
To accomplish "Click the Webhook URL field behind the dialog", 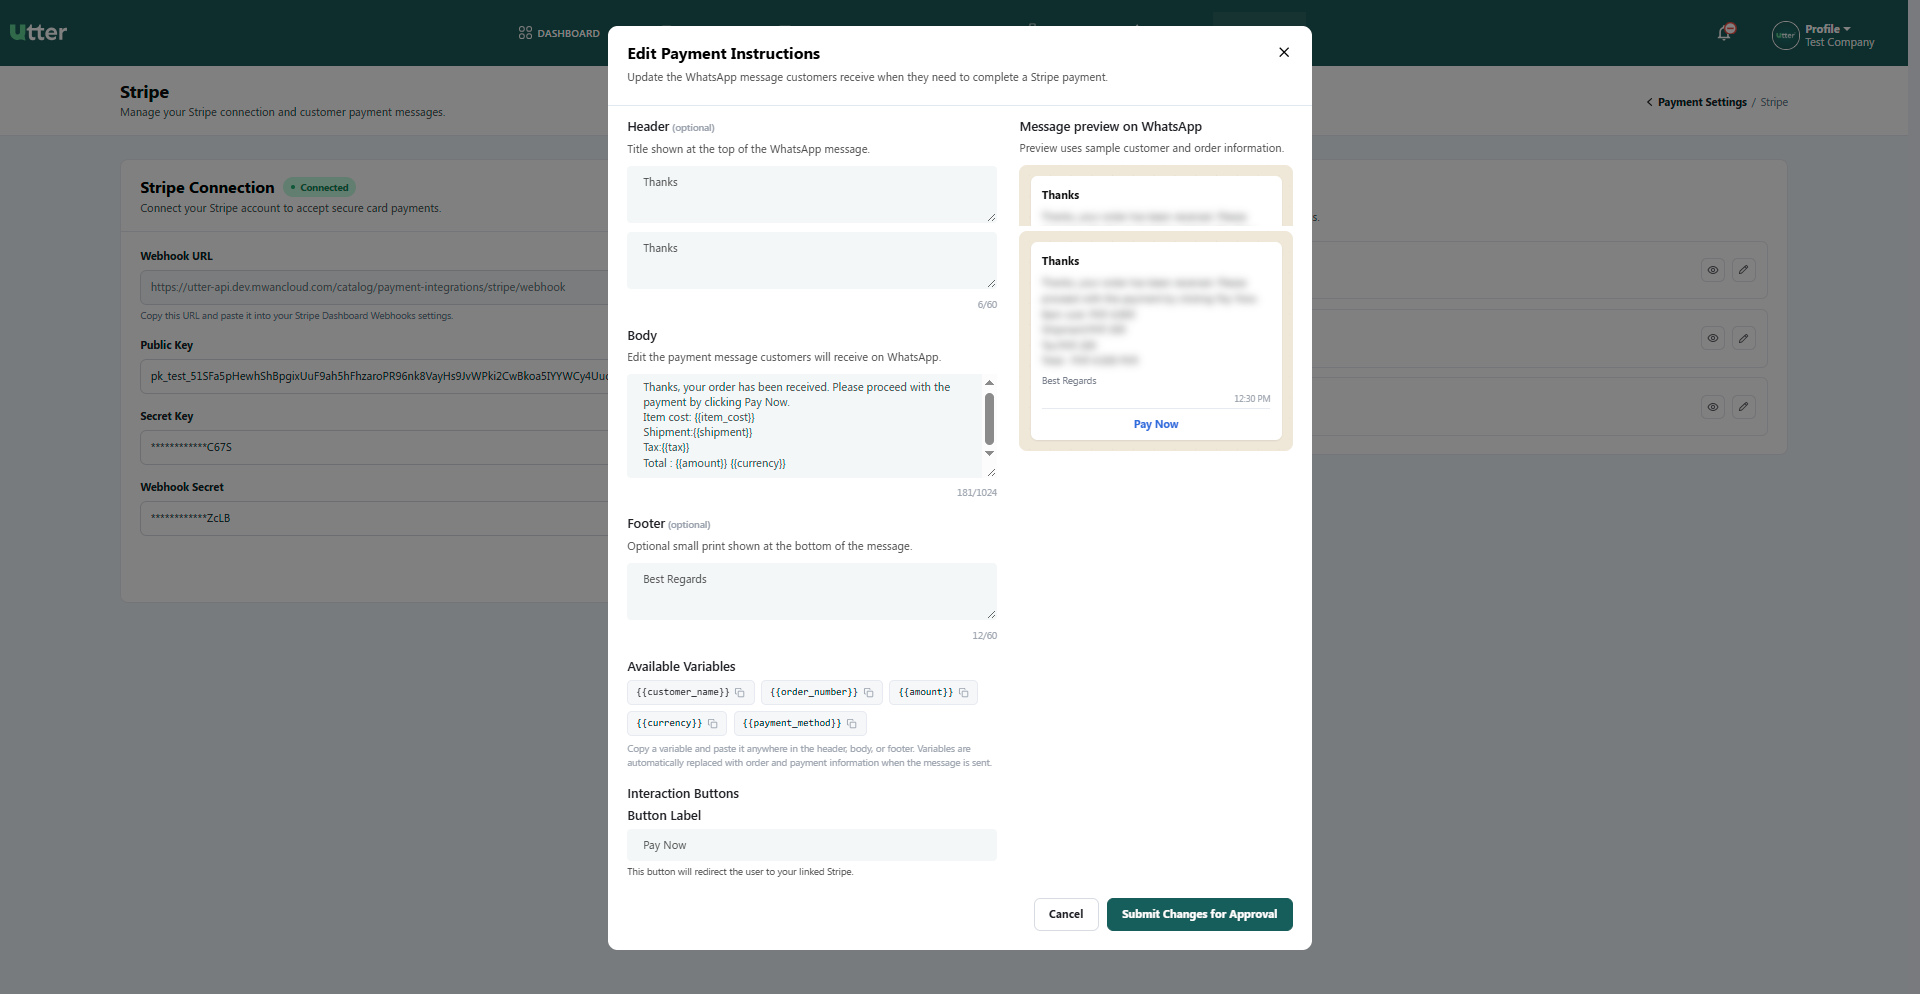I will click(x=375, y=287).
